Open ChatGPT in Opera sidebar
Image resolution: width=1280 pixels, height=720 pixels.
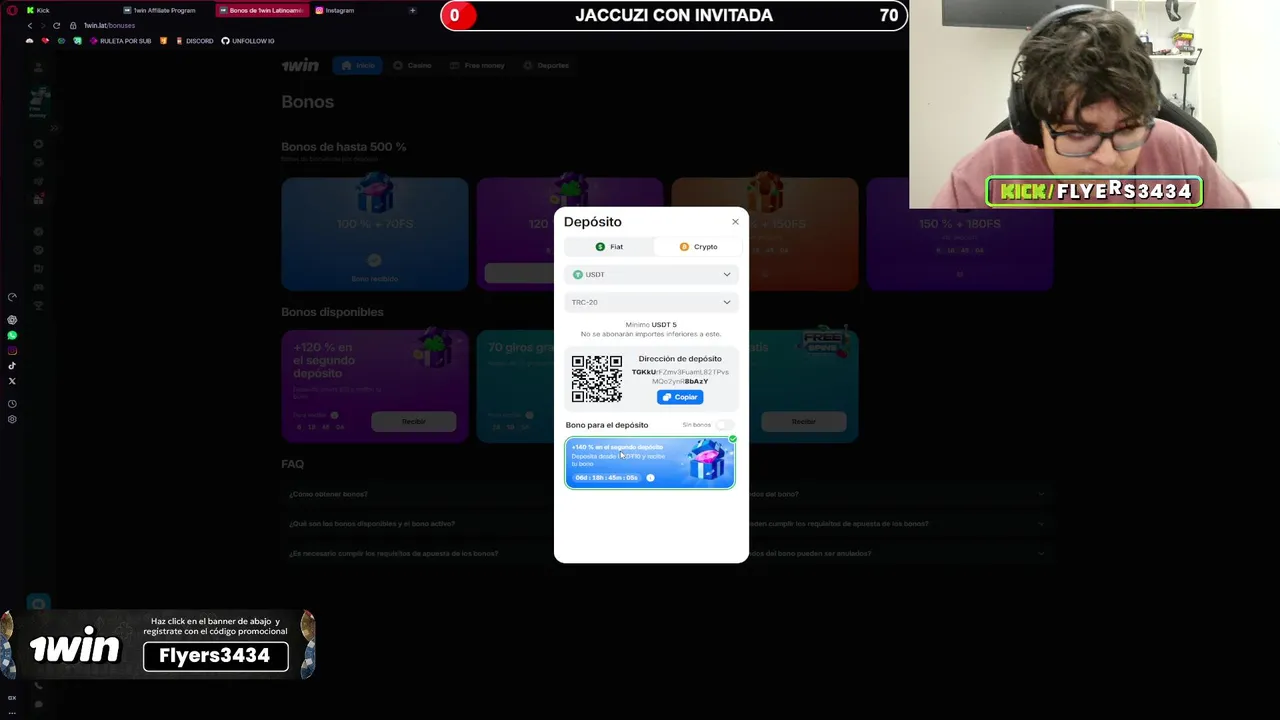[12, 320]
